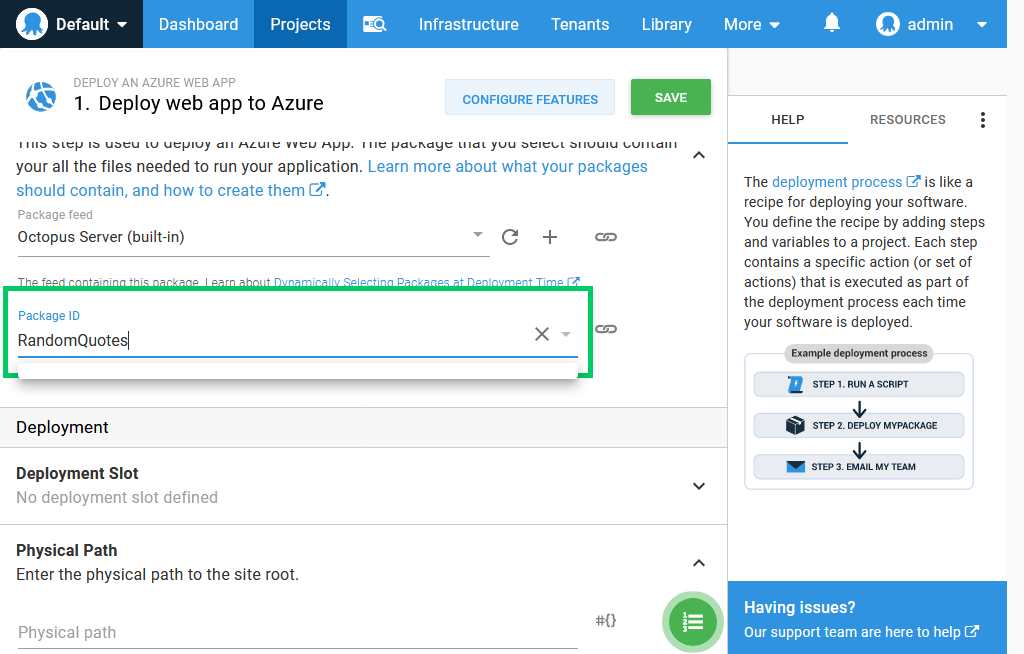
Task: Click the Azure web app step icon
Action: click(40, 97)
